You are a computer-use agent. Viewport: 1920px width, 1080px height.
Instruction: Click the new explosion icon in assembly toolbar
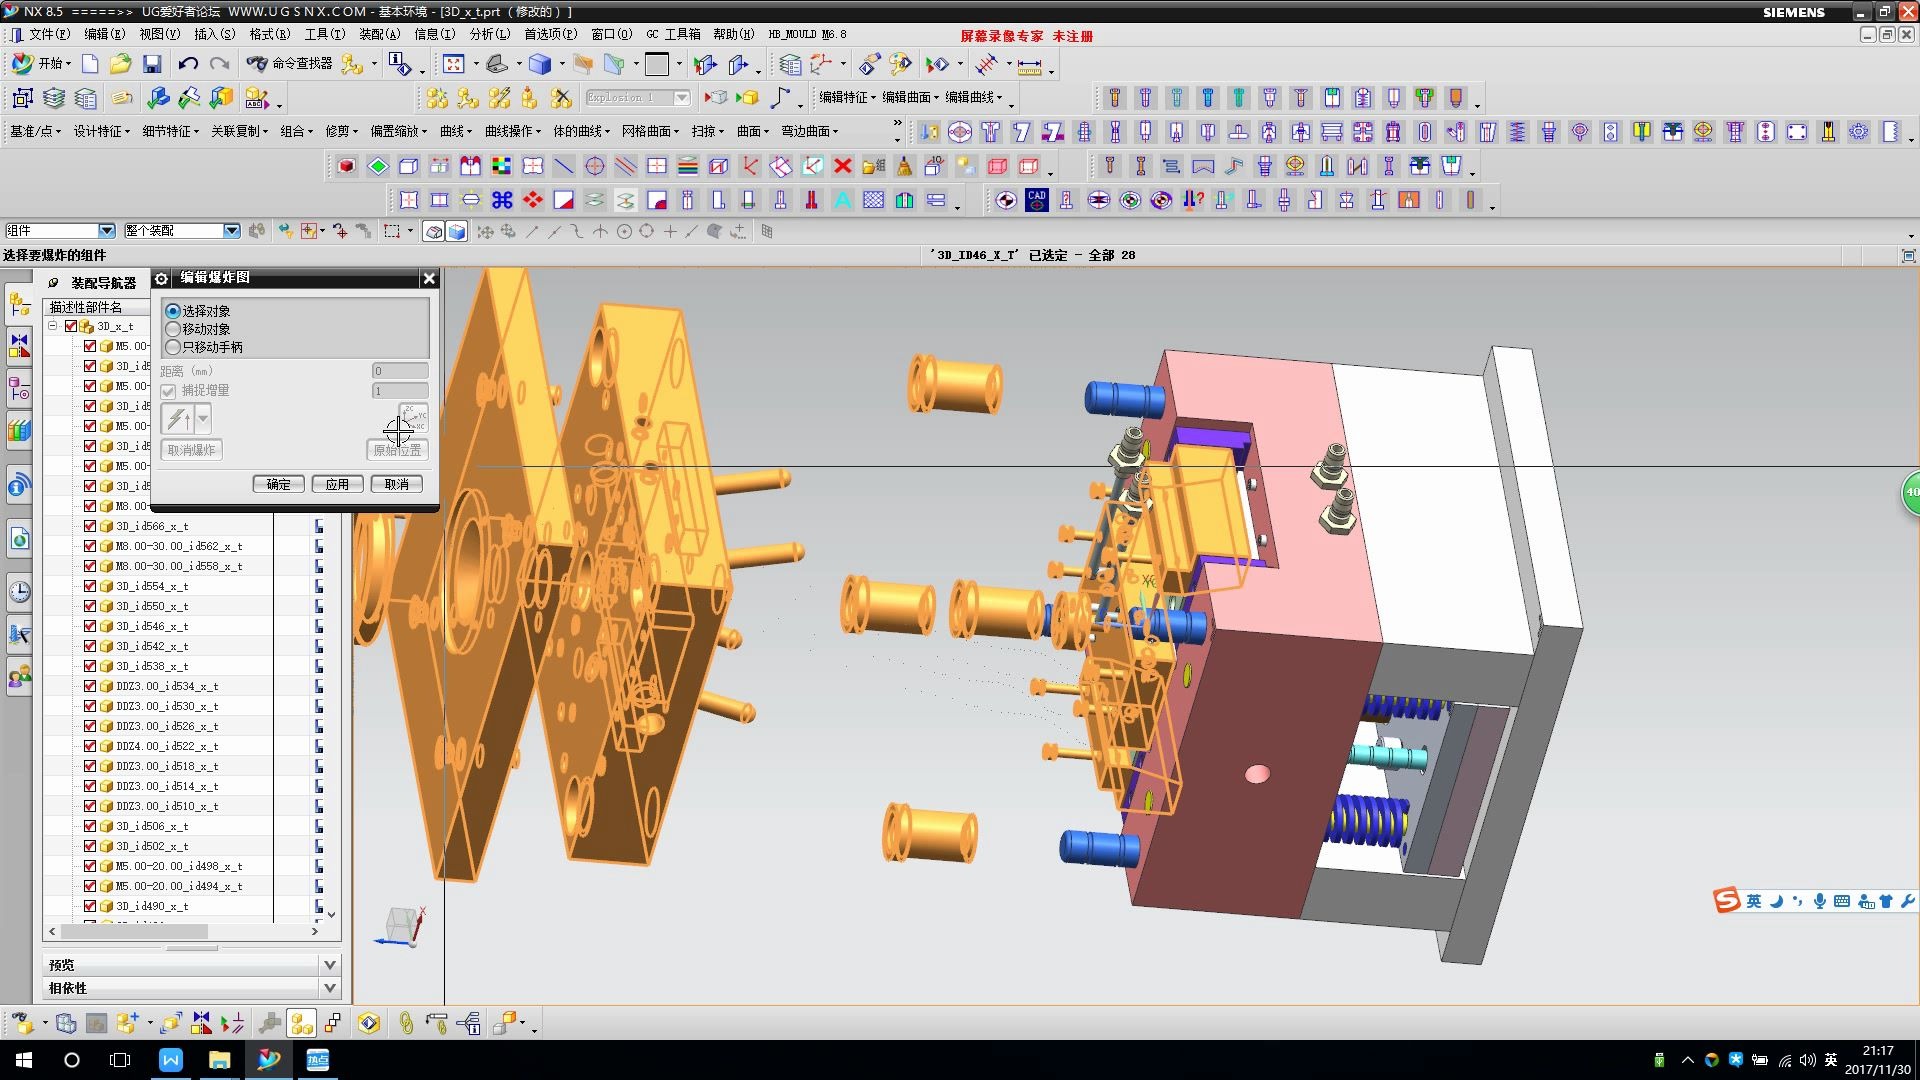click(x=437, y=98)
